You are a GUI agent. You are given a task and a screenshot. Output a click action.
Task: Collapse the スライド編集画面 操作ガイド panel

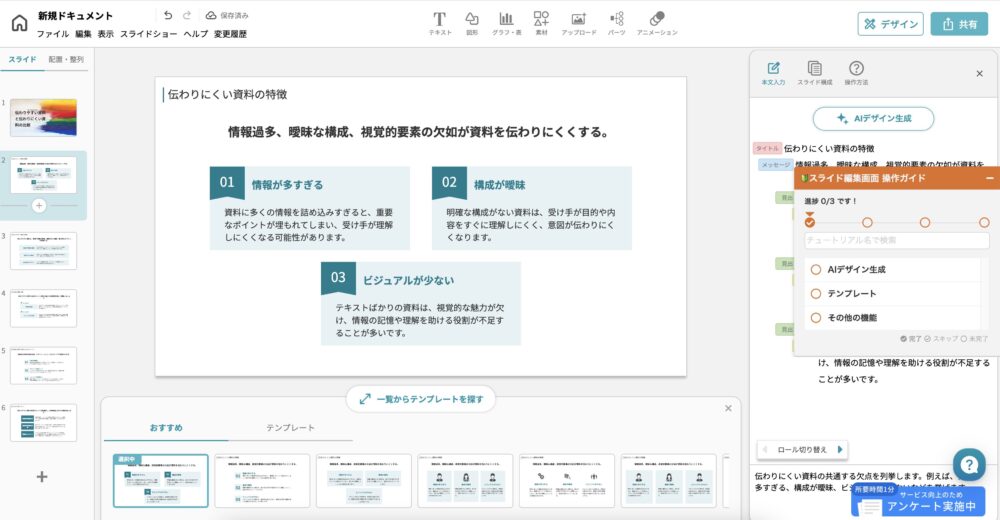point(989,178)
